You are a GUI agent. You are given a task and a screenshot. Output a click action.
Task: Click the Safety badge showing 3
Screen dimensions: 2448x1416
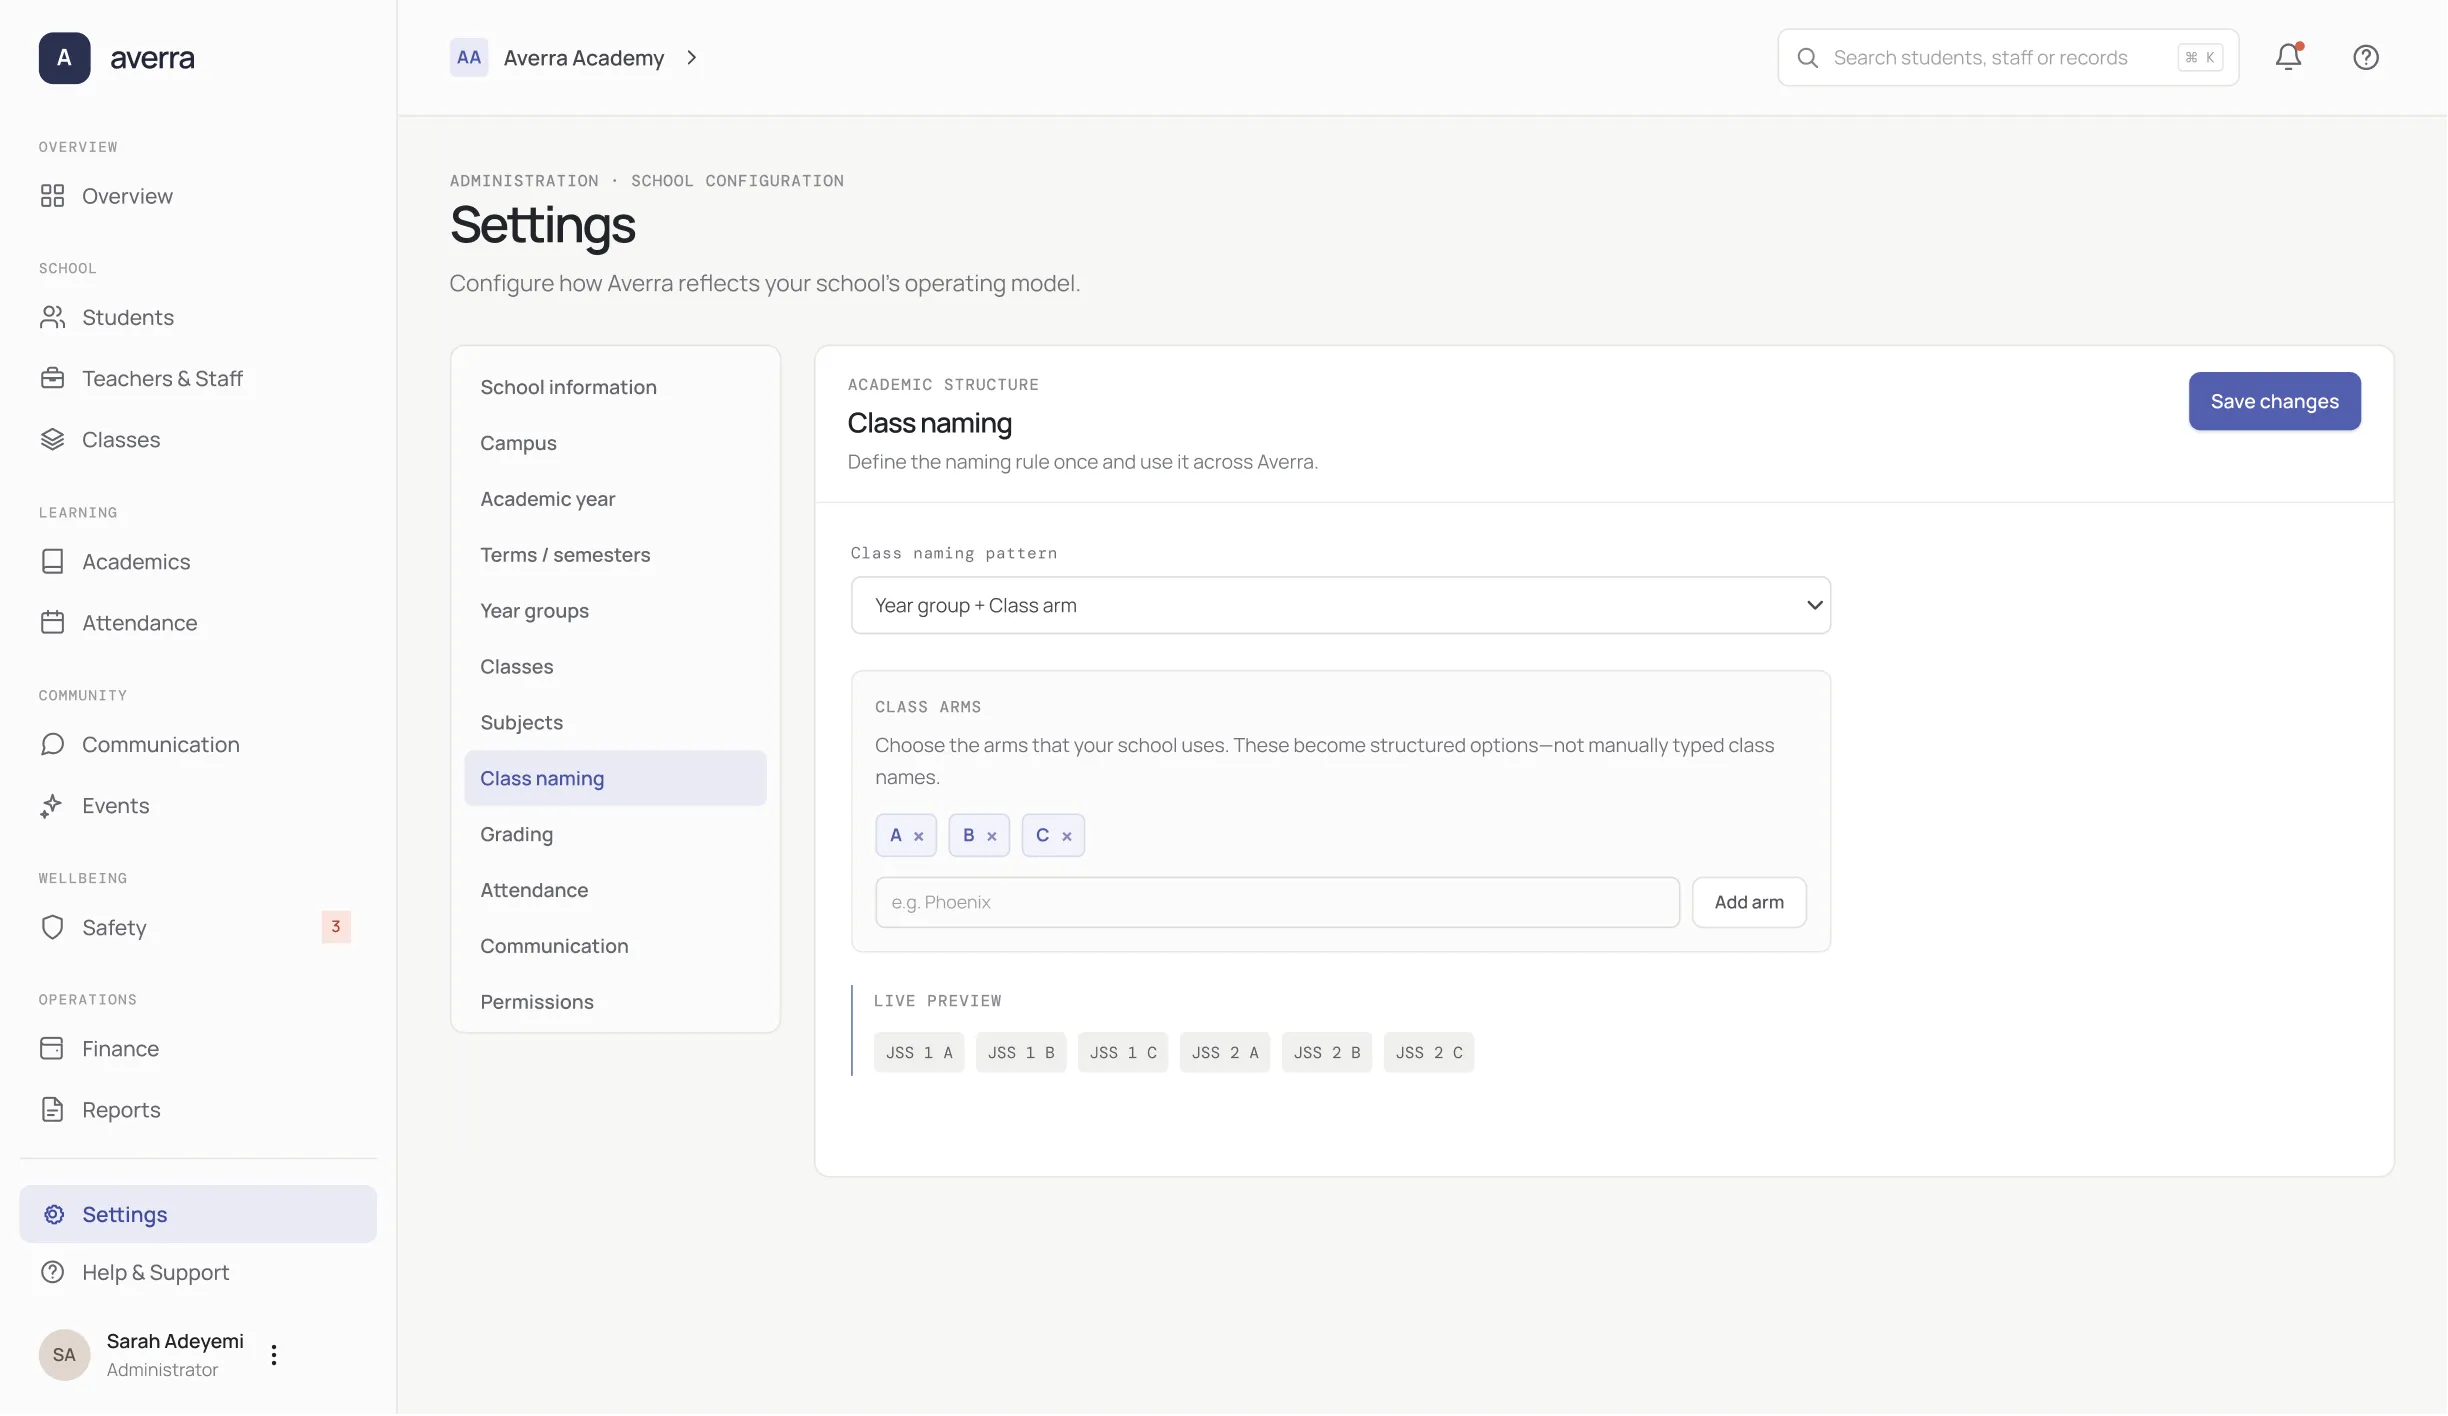[x=336, y=927]
